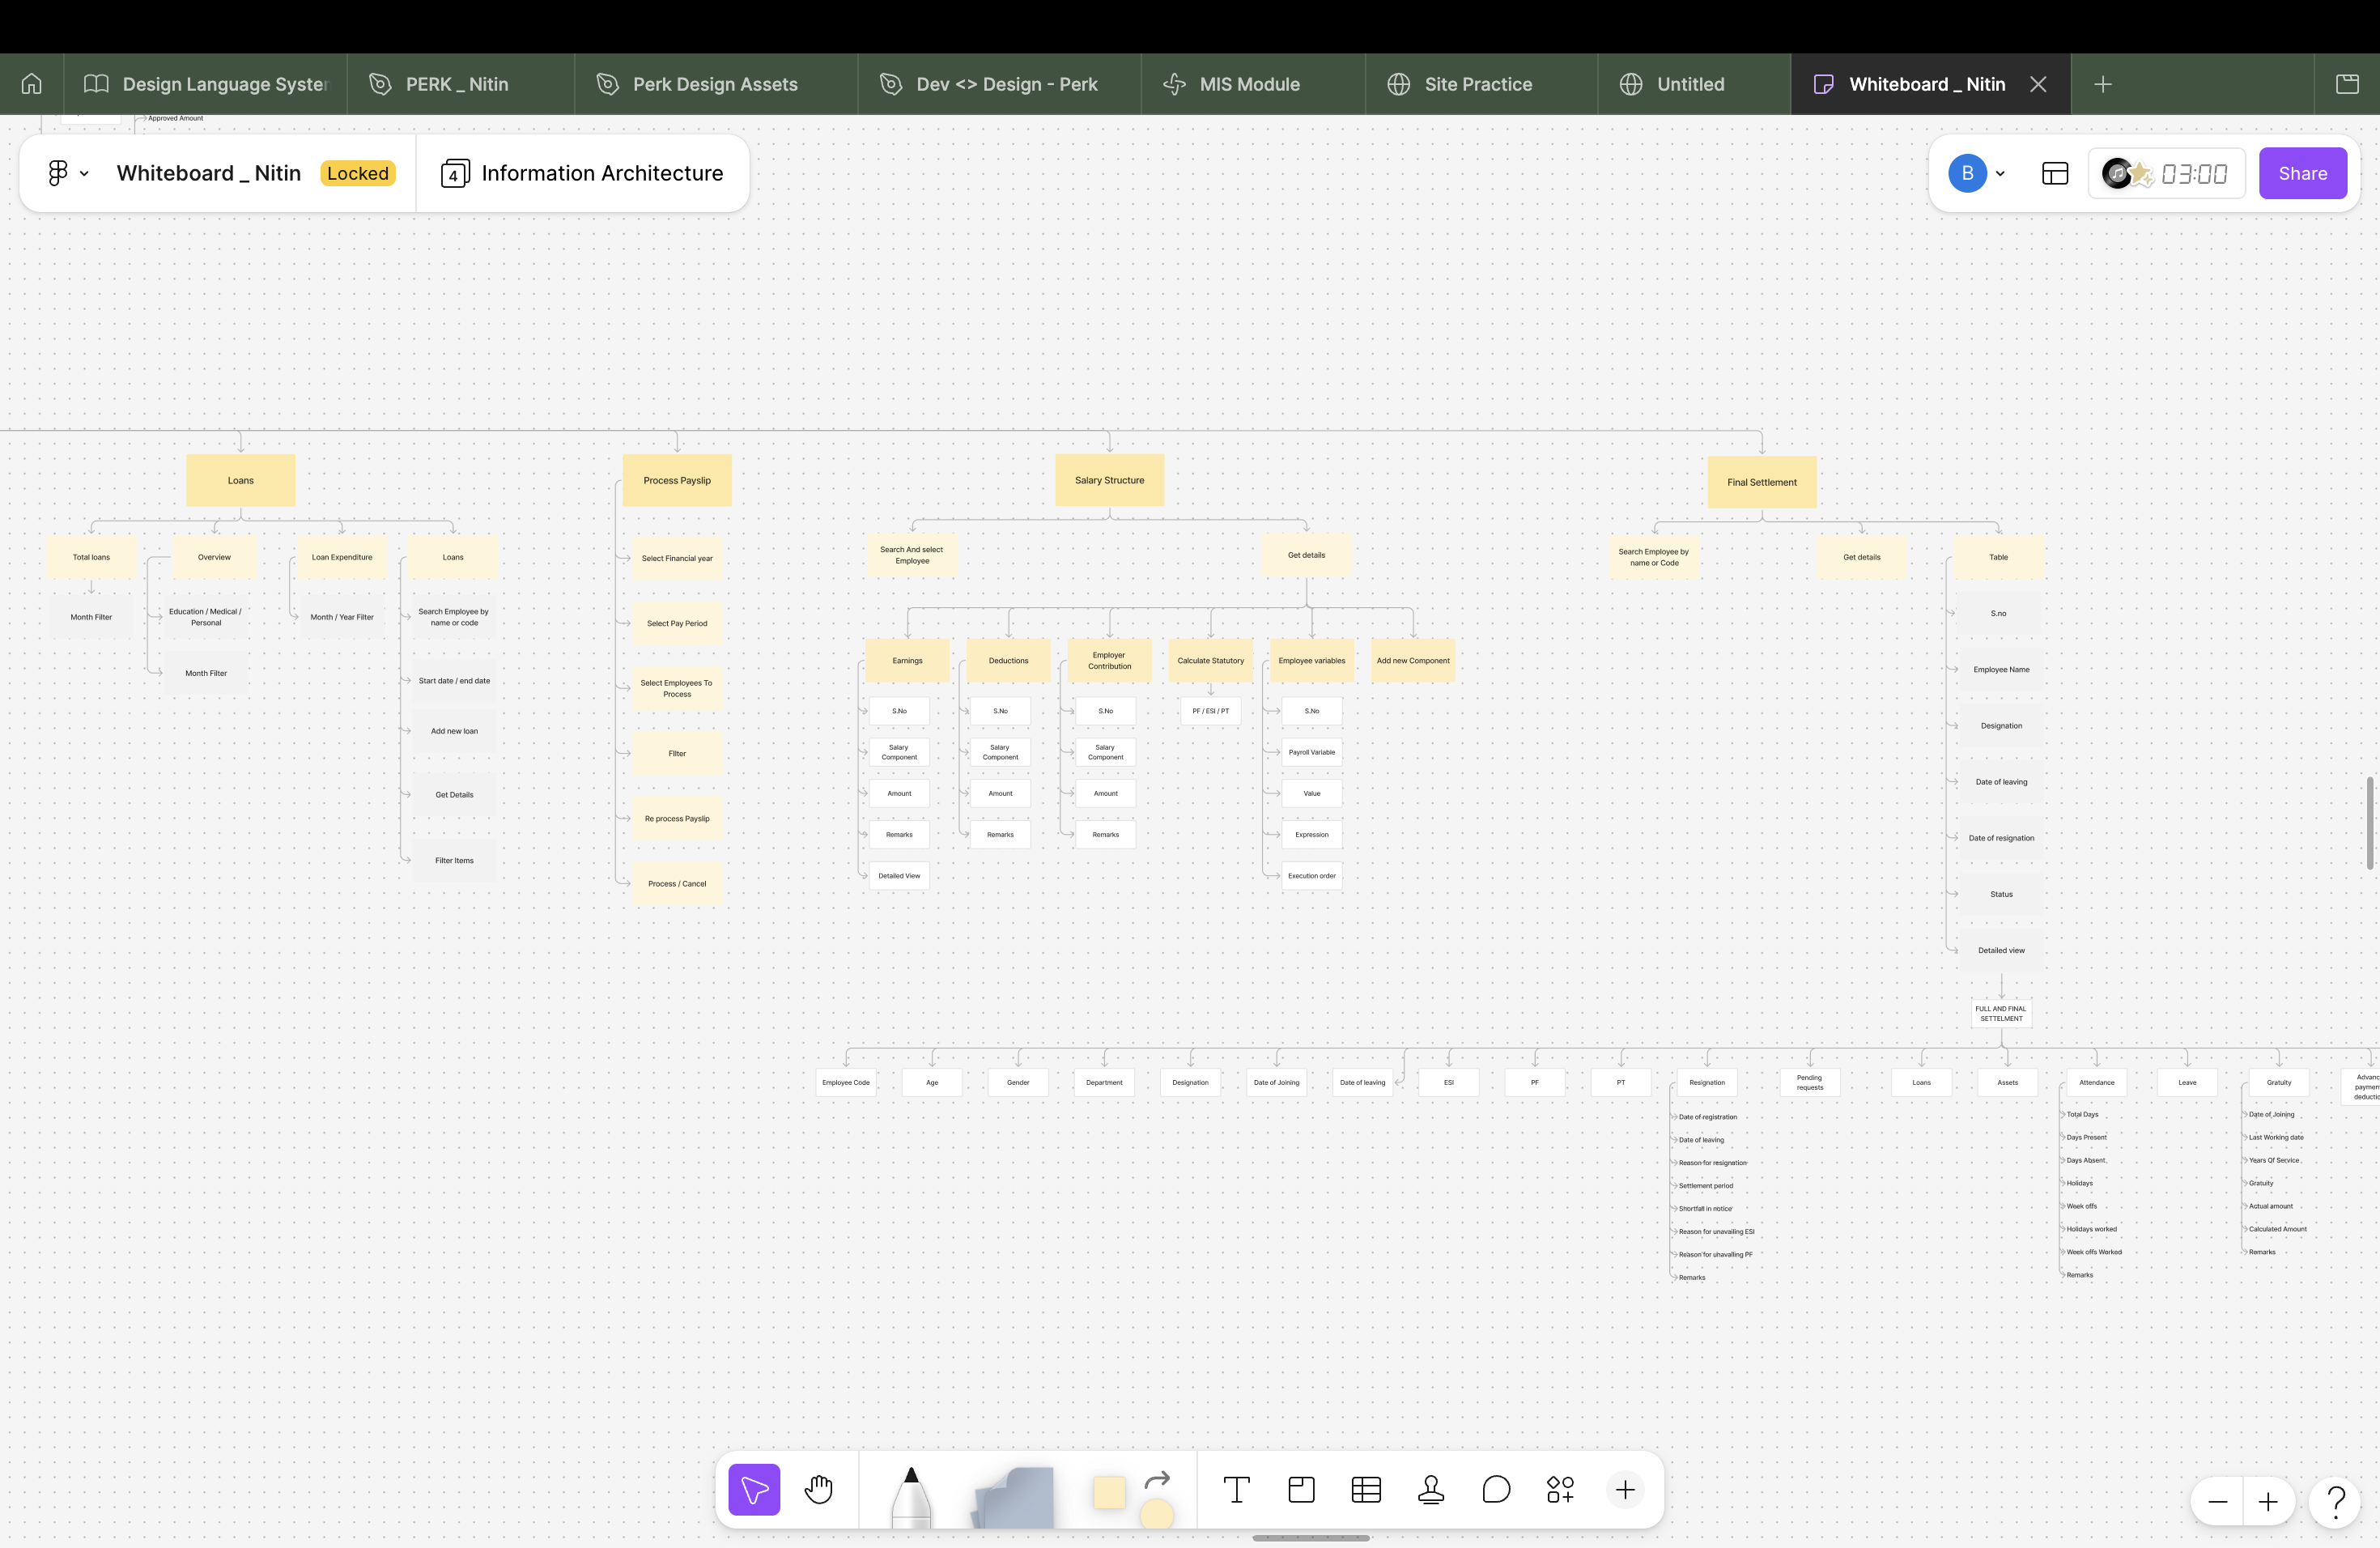Image resolution: width=2380 pixels, height=1548 pixels.
Task: Click the Gratuity box
Action: point(2279,1082)
